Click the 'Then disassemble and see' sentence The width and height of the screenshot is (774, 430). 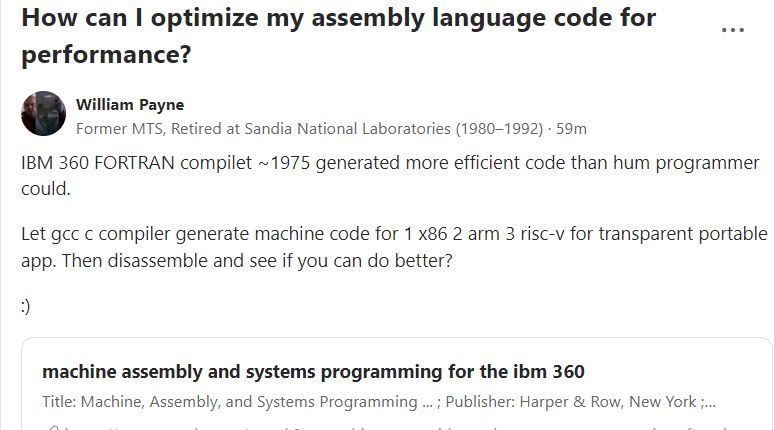click(x=257, y=261)
